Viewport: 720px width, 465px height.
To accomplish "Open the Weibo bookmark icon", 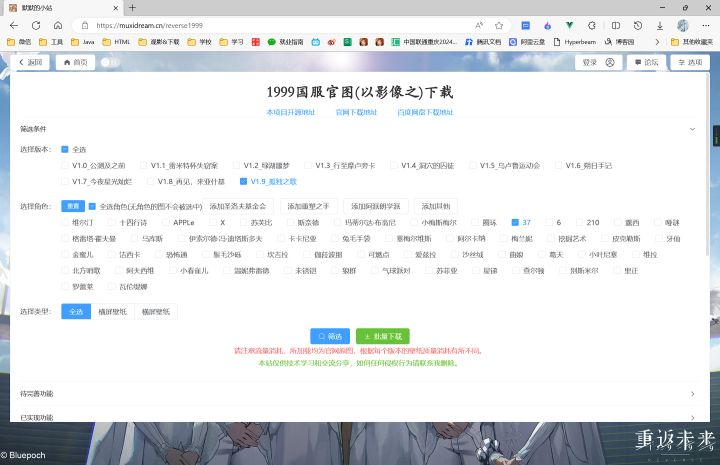I will (x=332, y=42).
